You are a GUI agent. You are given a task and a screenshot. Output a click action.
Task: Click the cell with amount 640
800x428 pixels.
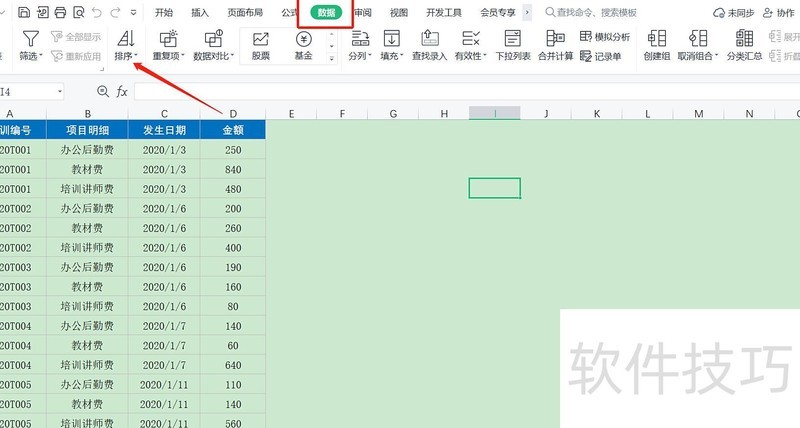pos(233,365)
